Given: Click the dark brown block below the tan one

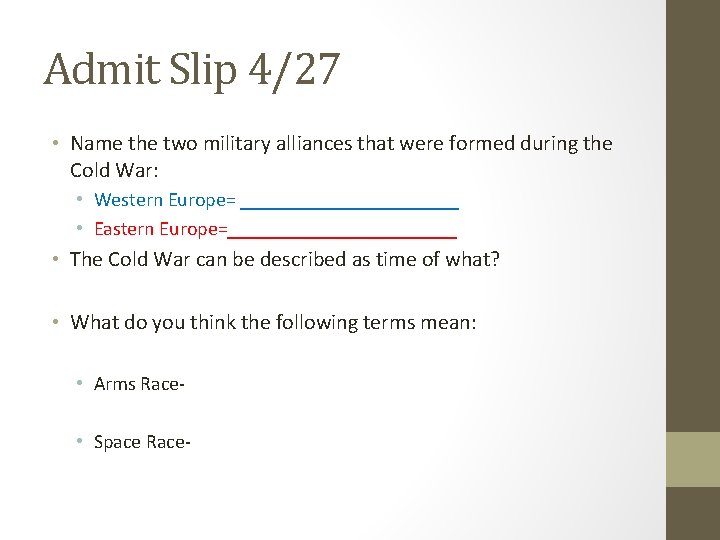Looking at the screenshot, I should click(692, 513).
